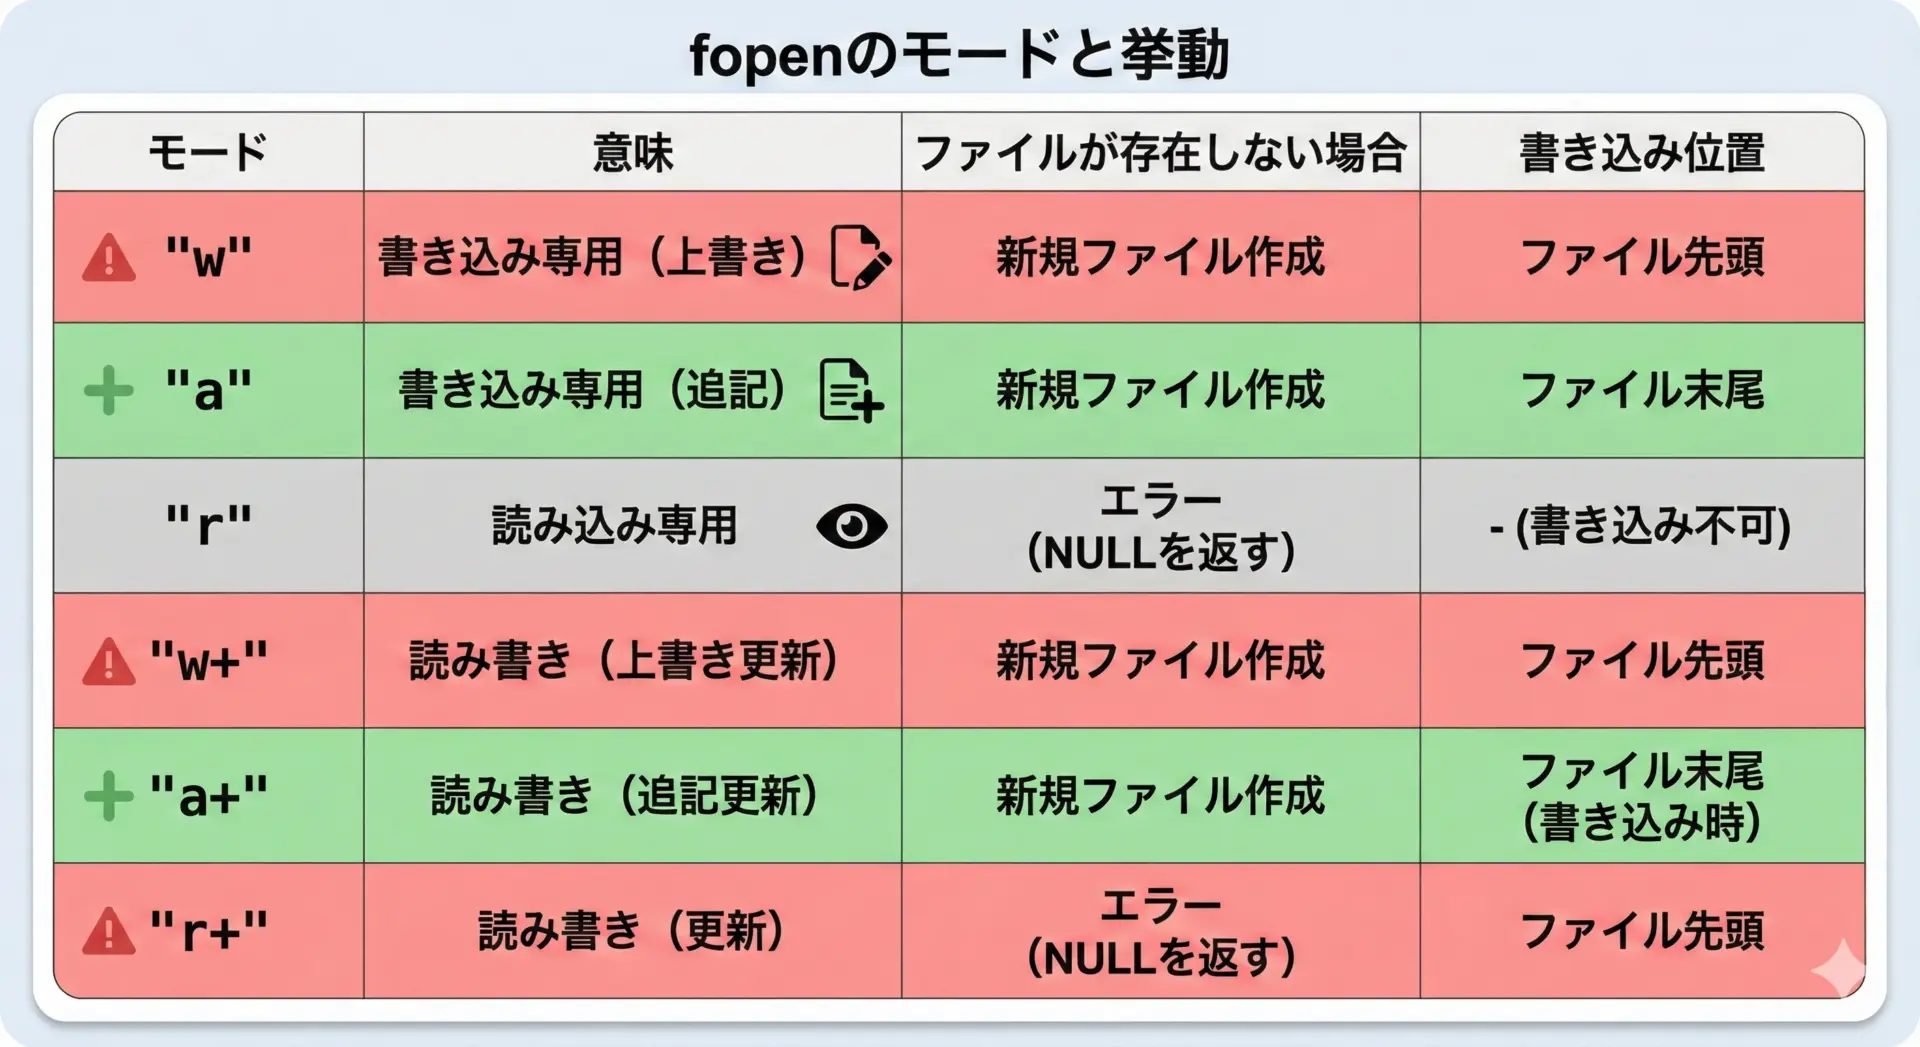
Task: Click the edit-document pencil icon
Action: tap(860, 258)
